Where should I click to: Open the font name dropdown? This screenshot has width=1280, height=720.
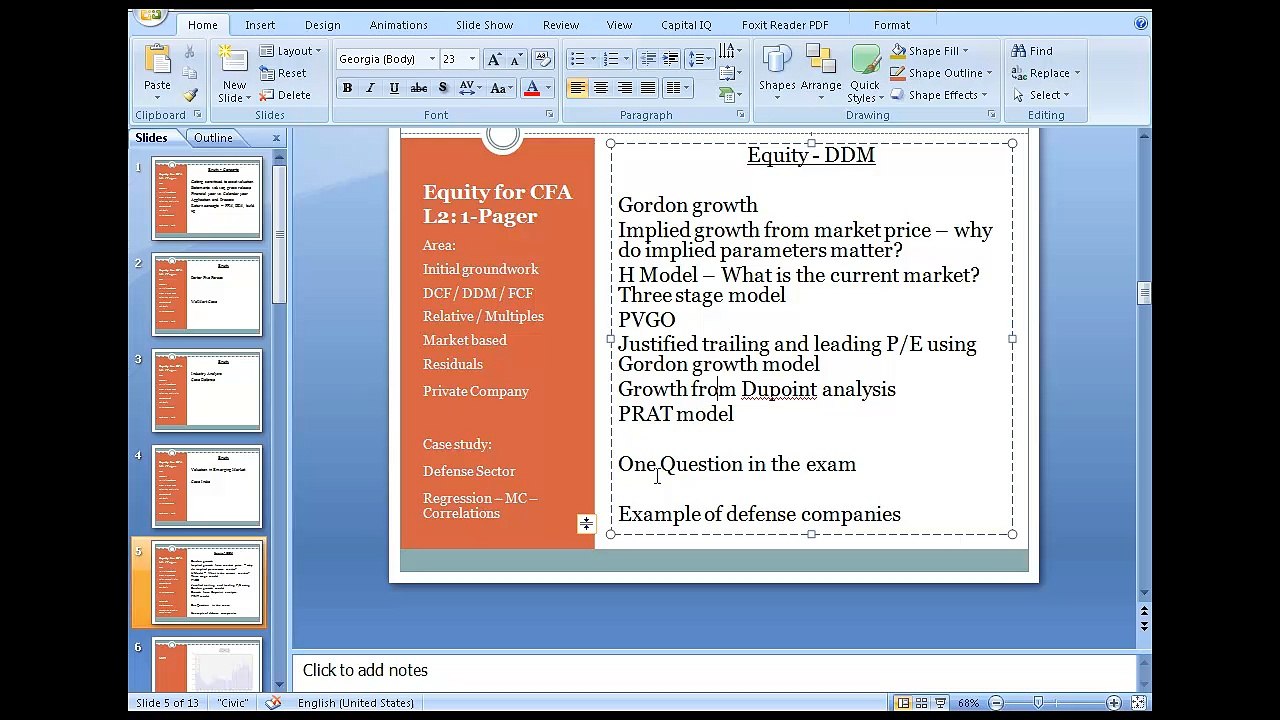point(432,60)
